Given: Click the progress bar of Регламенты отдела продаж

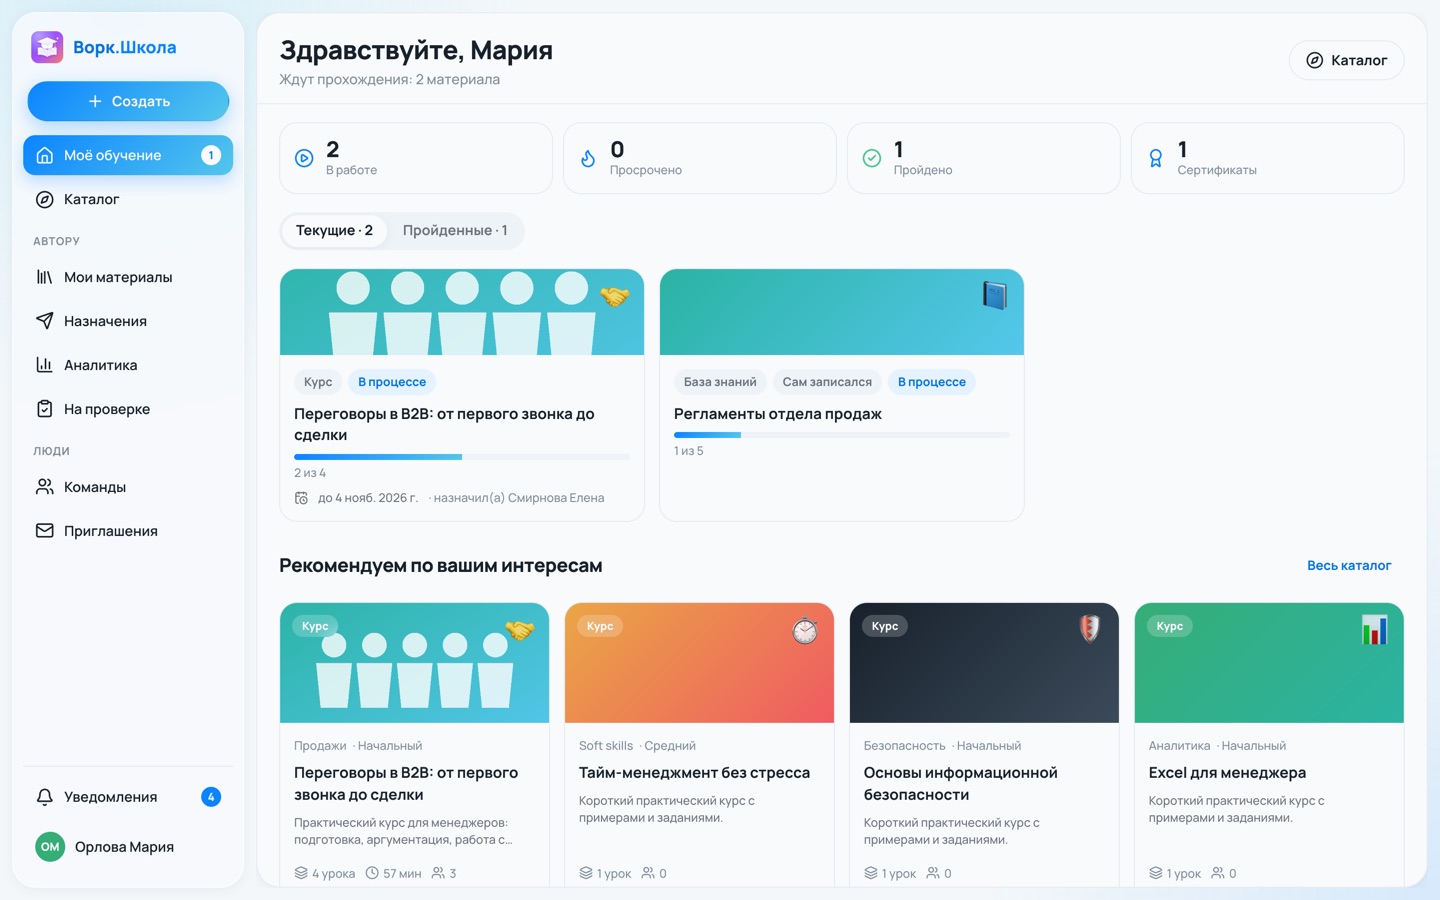Looking at the screenshot, I should click(842, 435).
